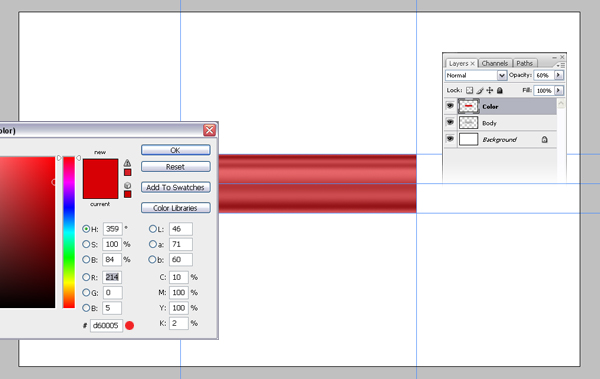Image resolution: width=600 pixels, height=379 pixels.
Task: Click the current color preview swatch
Action: click(101, 189)
